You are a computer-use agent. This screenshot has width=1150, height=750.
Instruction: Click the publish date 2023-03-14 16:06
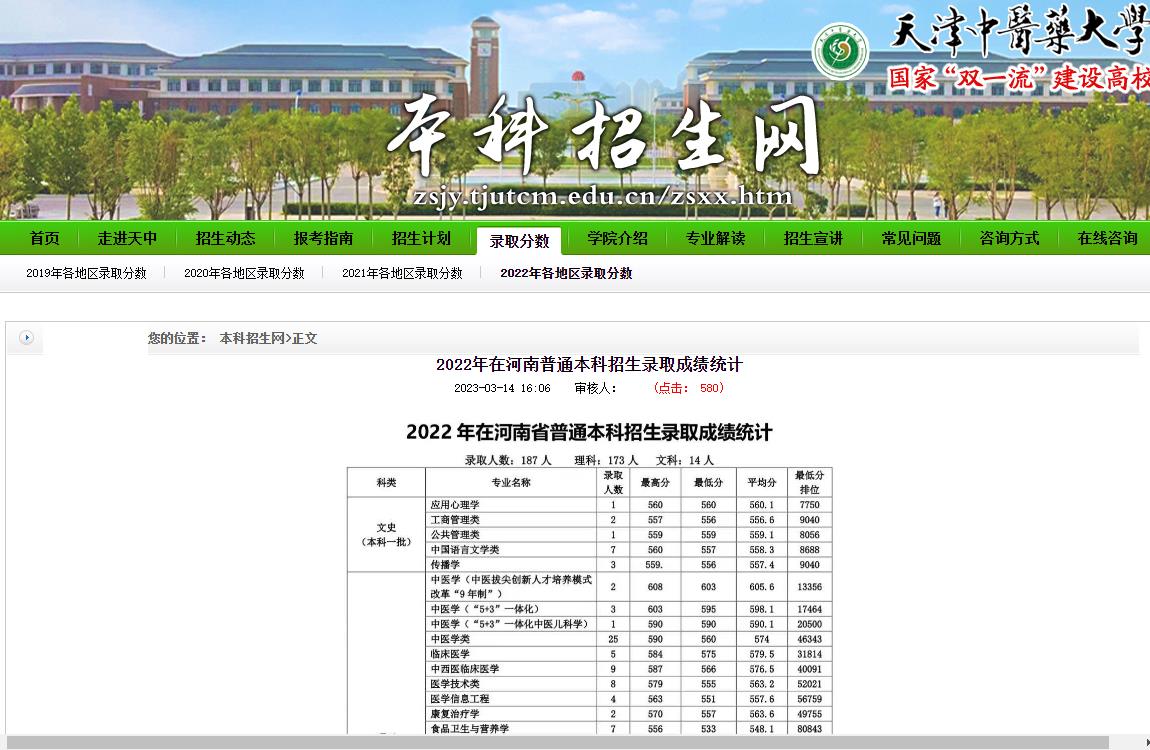(502, 389)
